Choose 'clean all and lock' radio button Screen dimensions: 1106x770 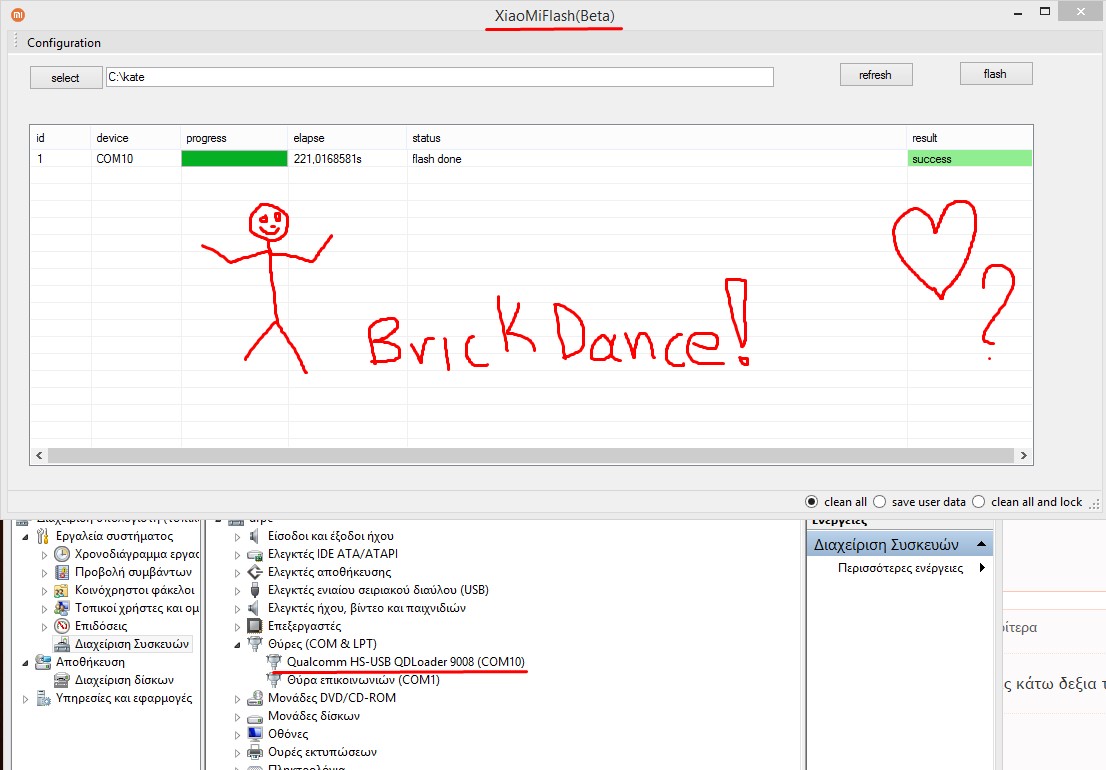pyautogui.click(x=979, y=502)
